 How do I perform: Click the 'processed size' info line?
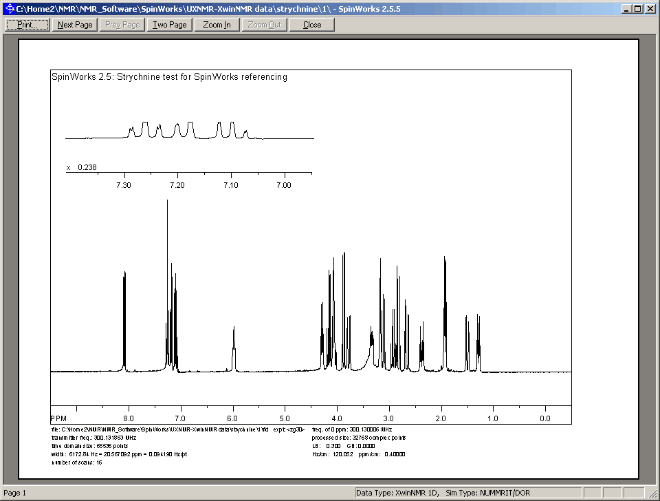tap(359, 438)
